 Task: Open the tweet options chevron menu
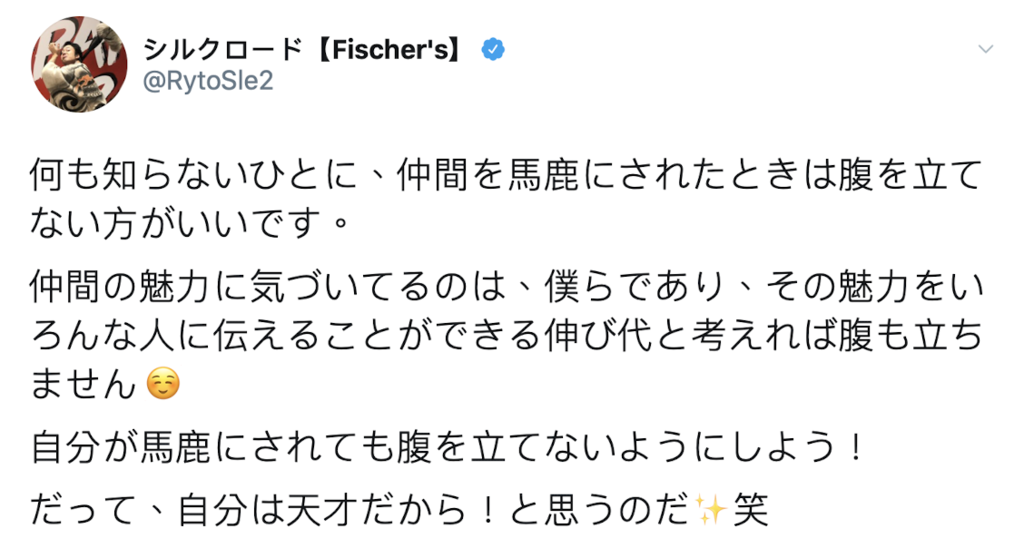985,49
